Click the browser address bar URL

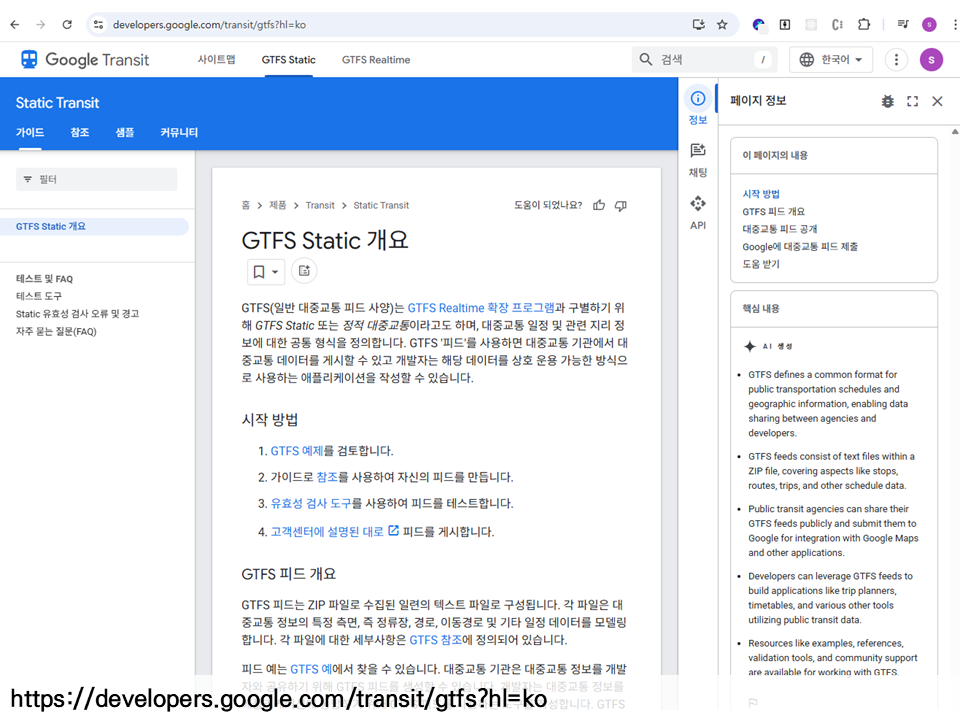coord(209,24)
